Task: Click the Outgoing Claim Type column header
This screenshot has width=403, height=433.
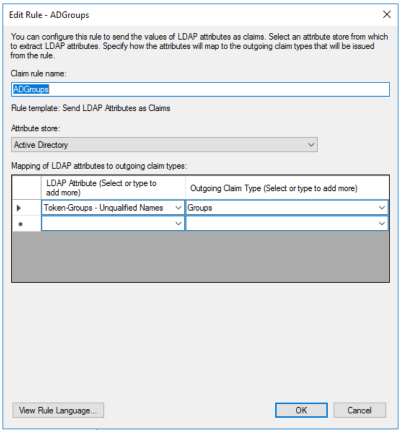Action: pyautogui.click(x=287, y=188)
